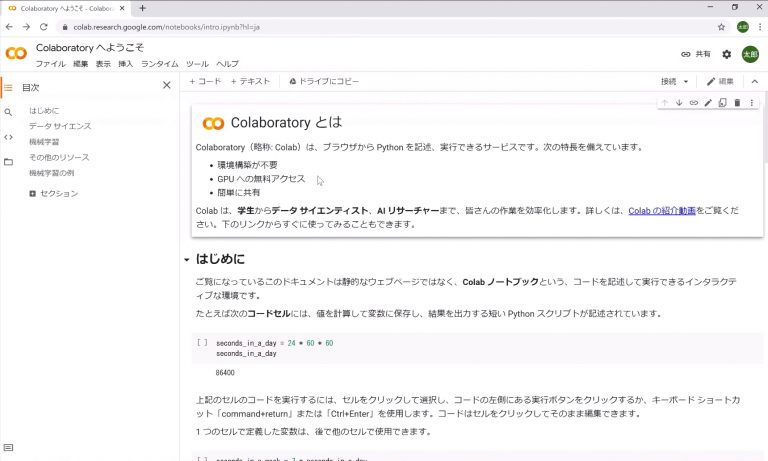
Task: Collapse the header with the chevron
Action: pos(755,81)
